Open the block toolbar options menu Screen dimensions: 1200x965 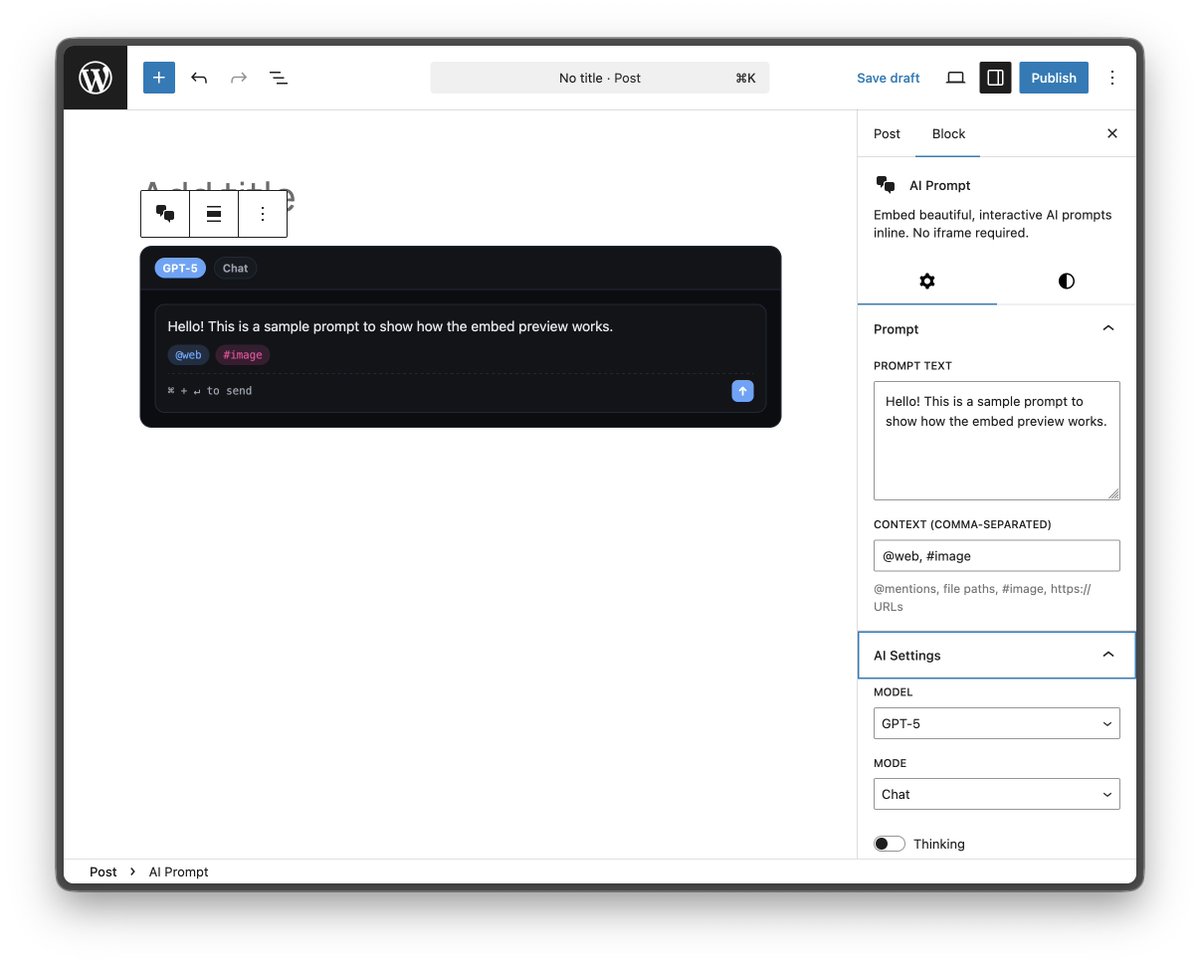pyautogui.click(x=262, y=213)
